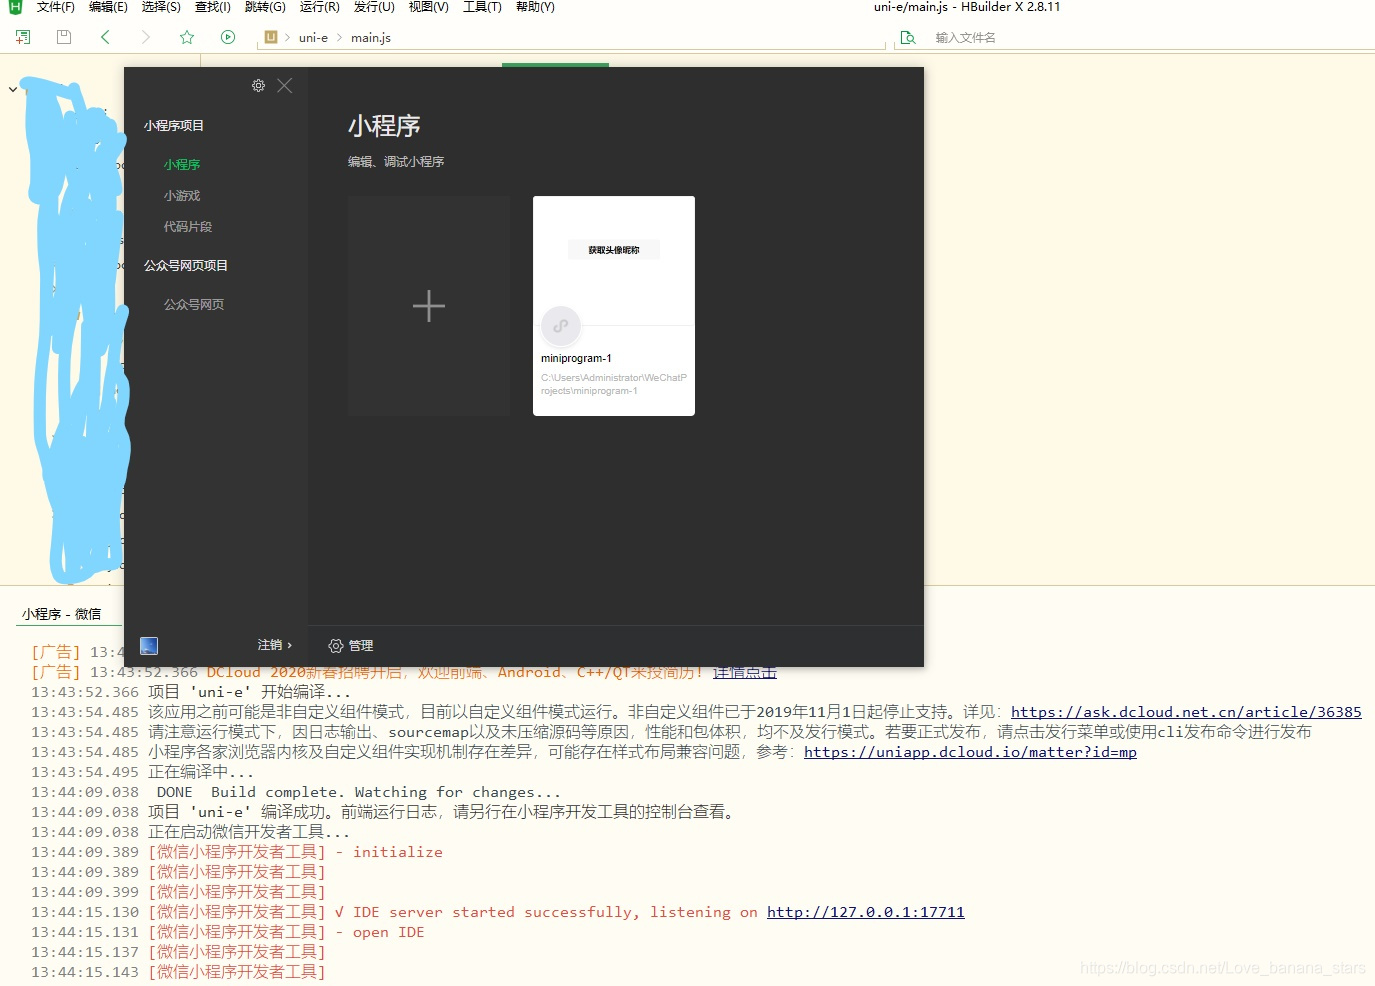Click the 'initialize' console log line
Viewport: 1375px width, 986px height.
pyautogui.click(x=237, y=852)
